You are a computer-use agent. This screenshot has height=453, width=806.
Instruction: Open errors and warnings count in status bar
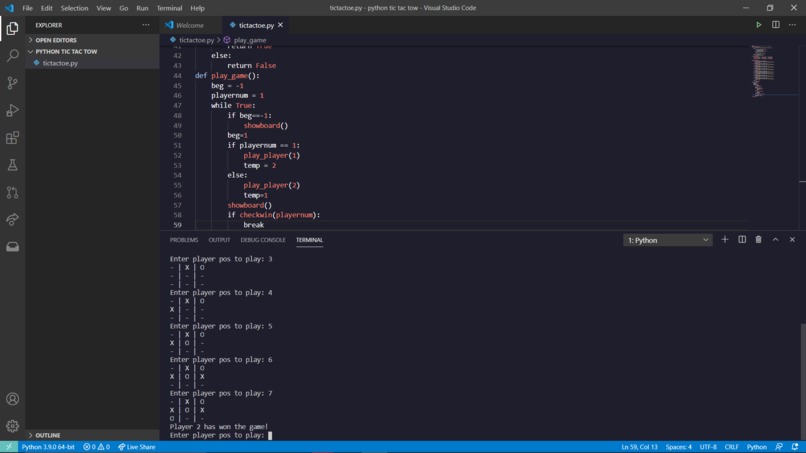pyautogui.click(x=96, y=447)
